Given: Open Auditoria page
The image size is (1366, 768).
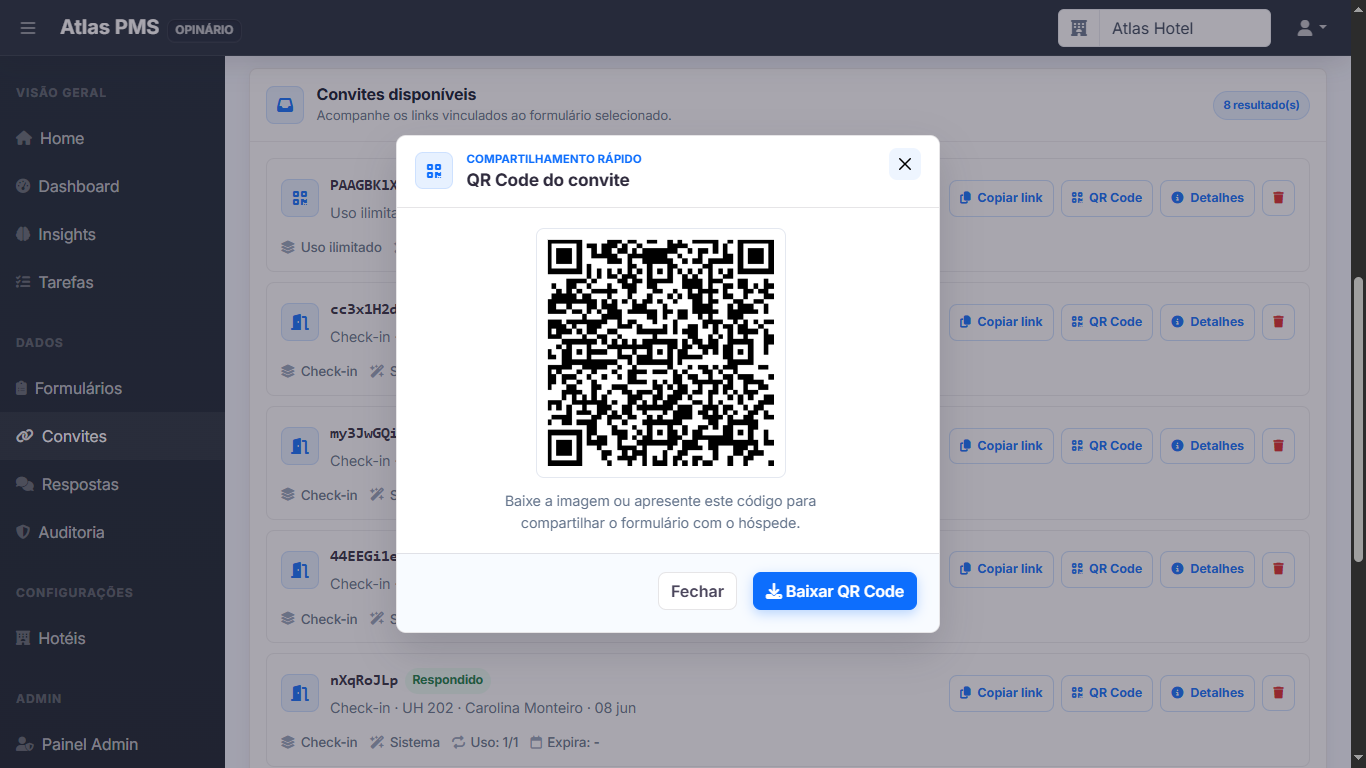Looking at the screenshot, I should tap(112, 532).
